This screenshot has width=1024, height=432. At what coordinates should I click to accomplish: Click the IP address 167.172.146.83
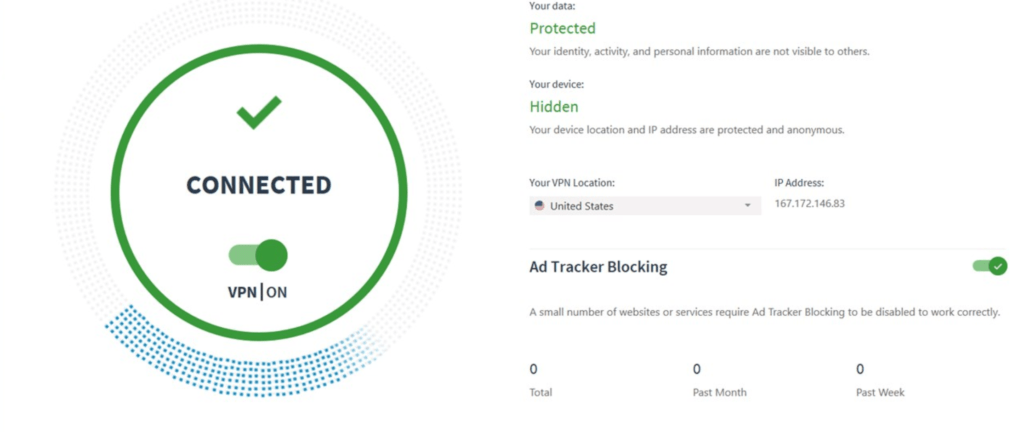810,204
